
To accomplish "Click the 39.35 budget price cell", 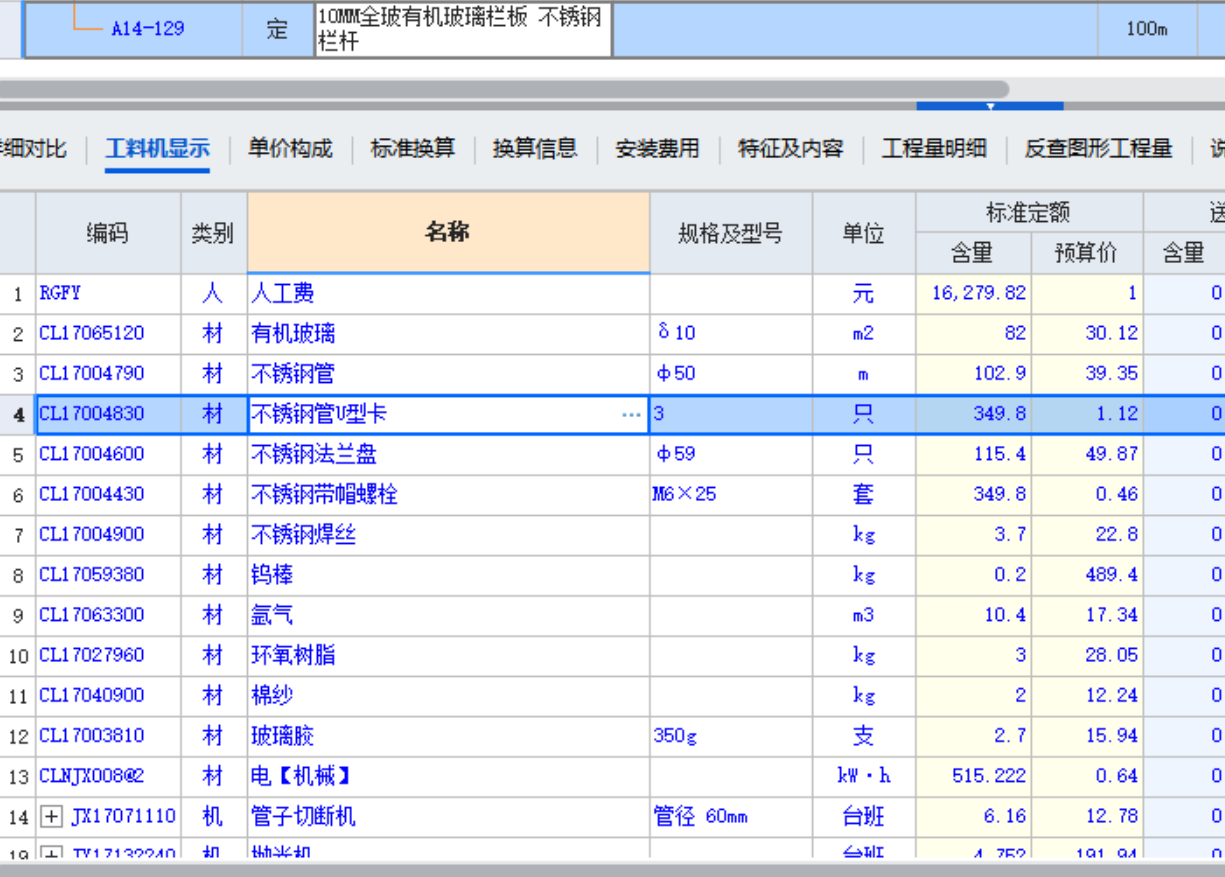I will pos(1087,374).
